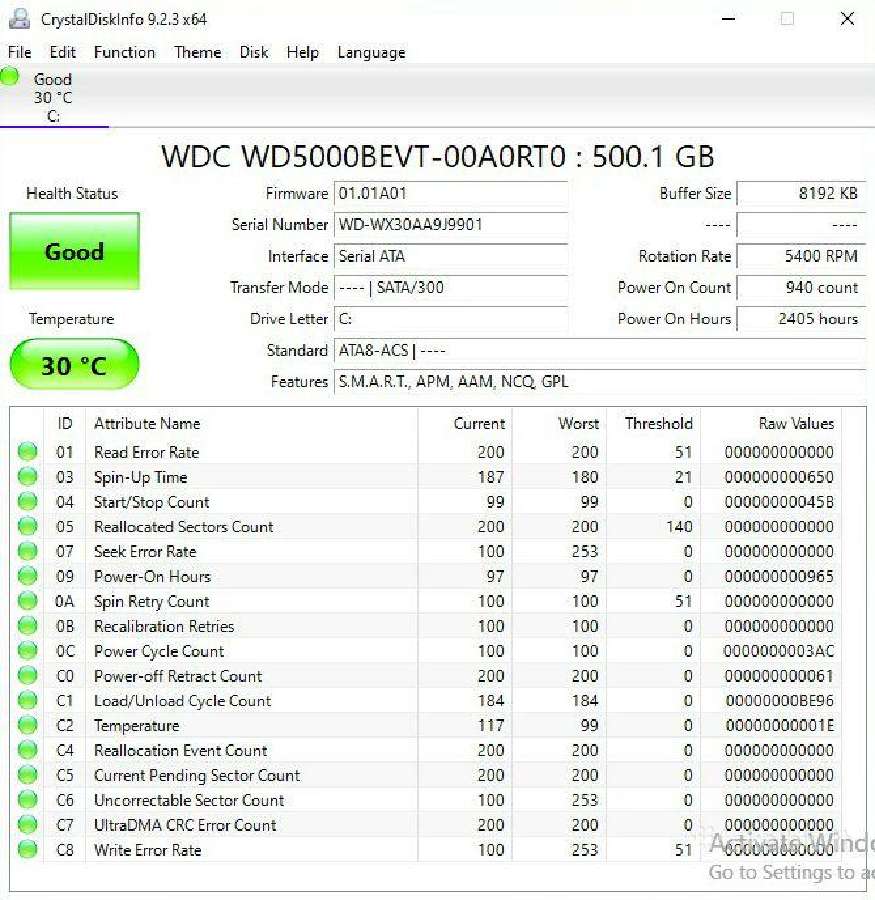Click the 30 °C temperature button
This screenshot has width=875, height=900.
(74, 364)
